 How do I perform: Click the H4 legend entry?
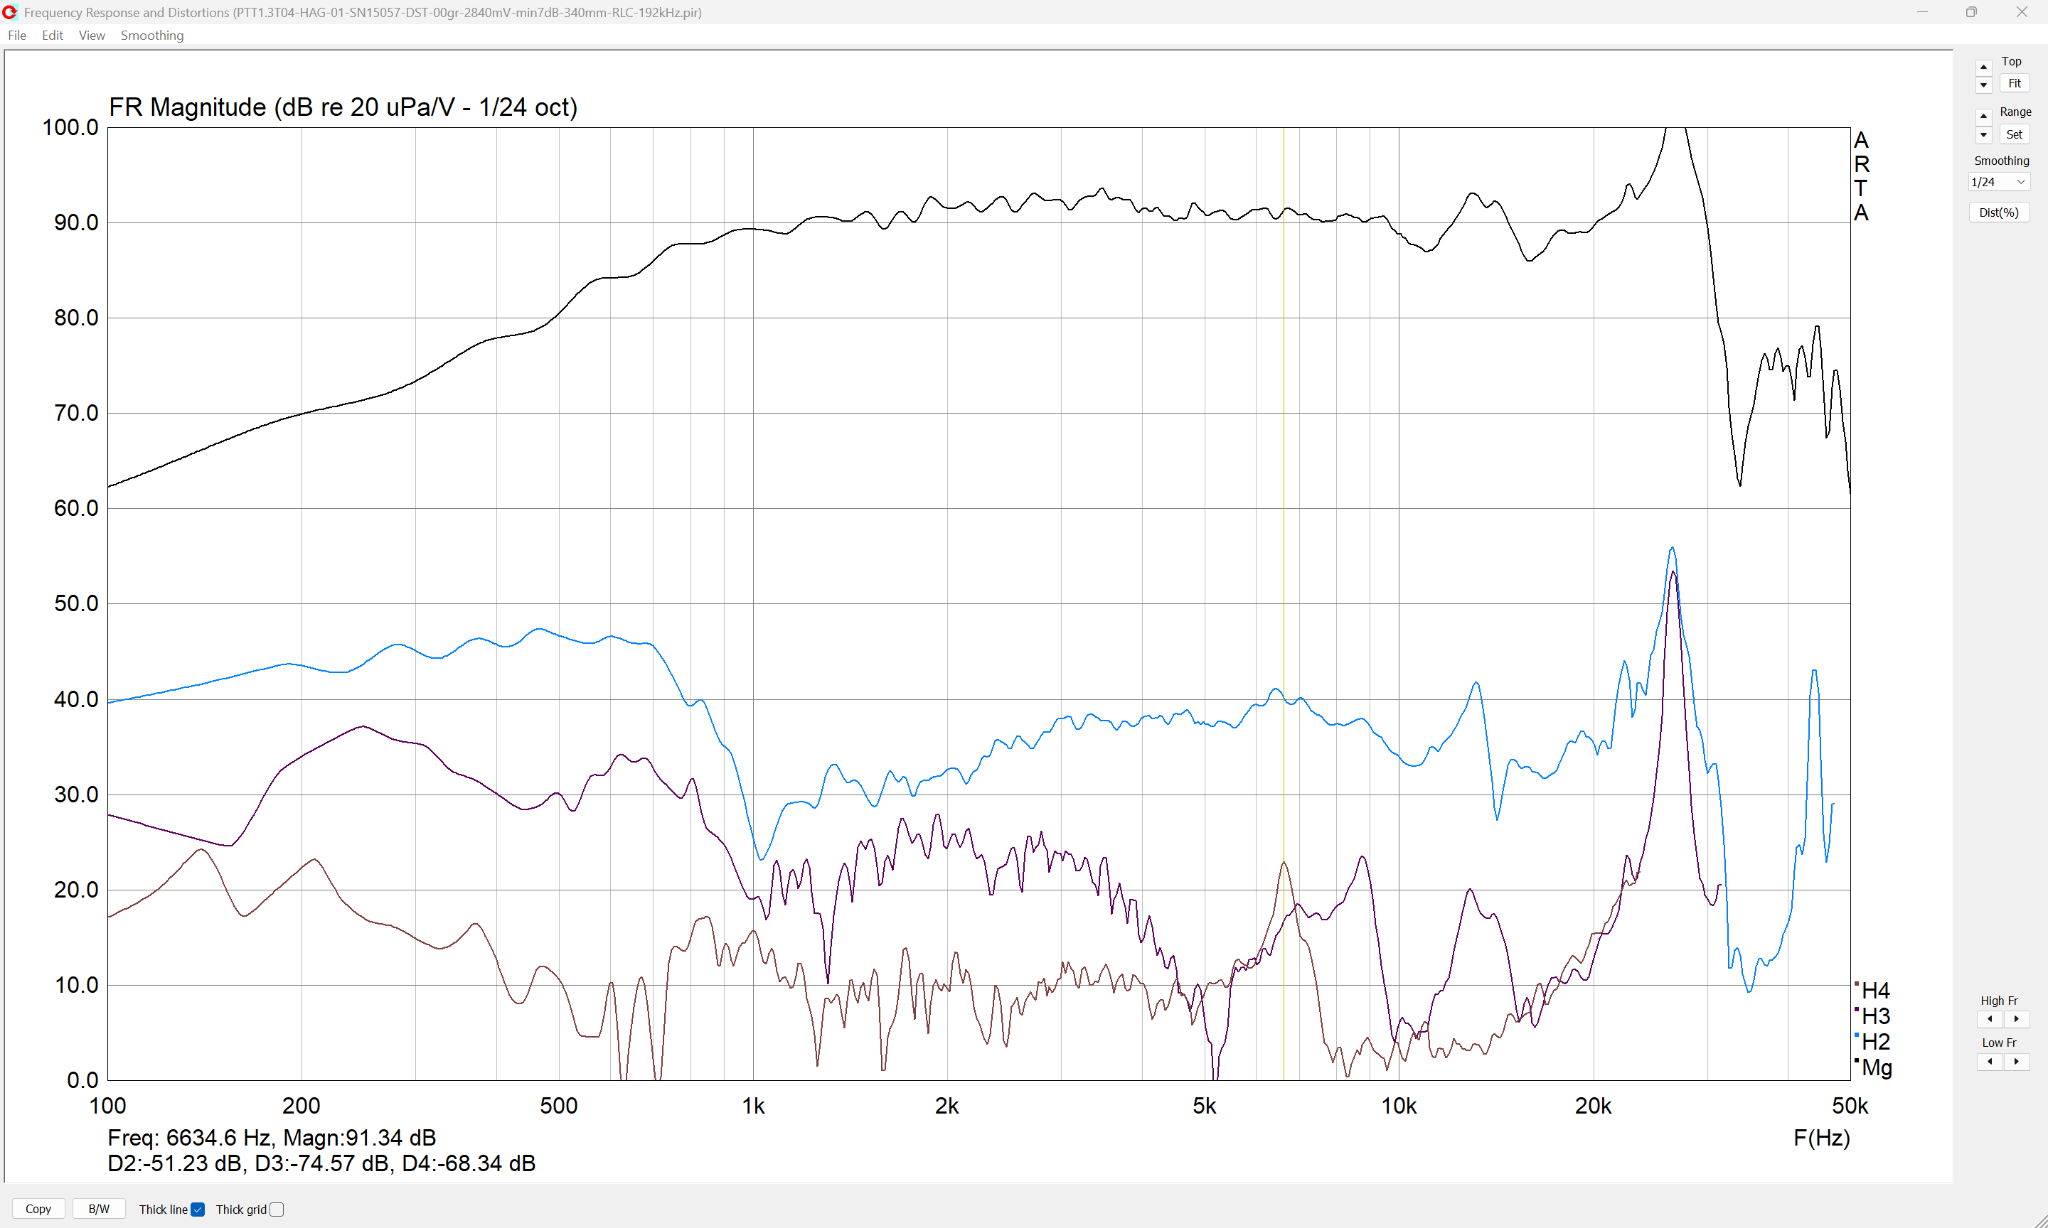[1874, 990]
